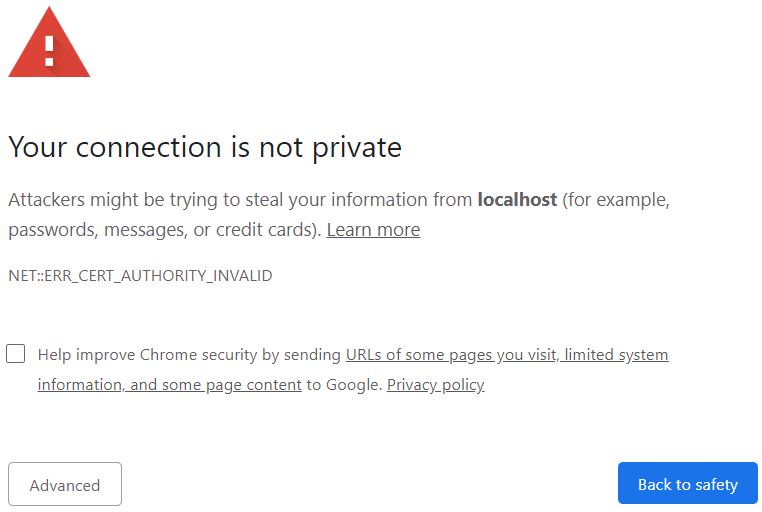Click the bold localhost hostname
Image resolution: width=762 pixels, height=512 pixels.
click(517, 200)
